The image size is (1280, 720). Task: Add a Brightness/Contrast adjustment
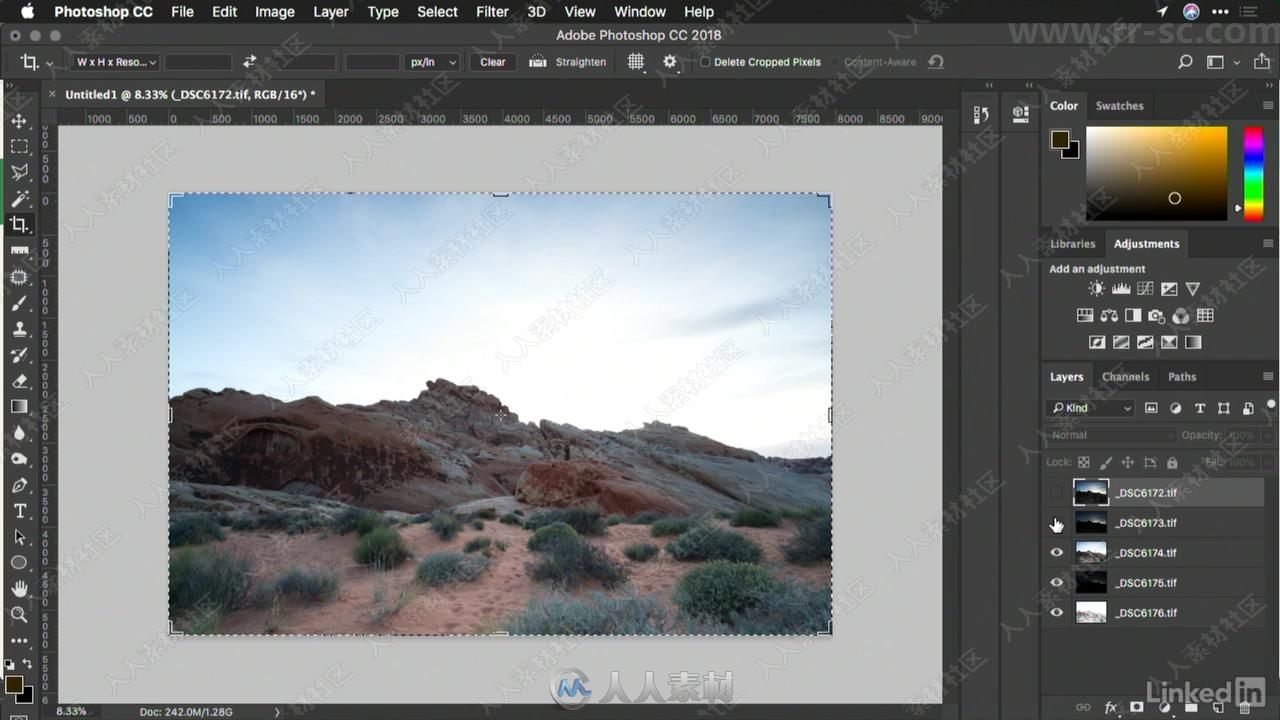[x=1097, y=289]
